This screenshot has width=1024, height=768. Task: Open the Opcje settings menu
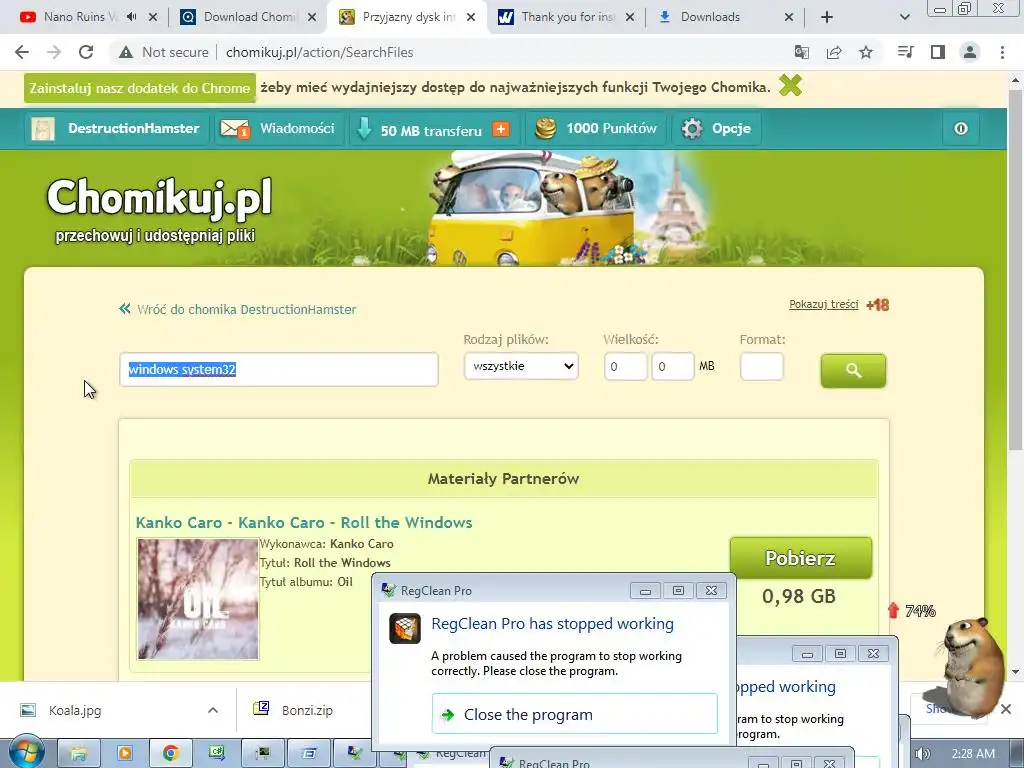(731, 129)
